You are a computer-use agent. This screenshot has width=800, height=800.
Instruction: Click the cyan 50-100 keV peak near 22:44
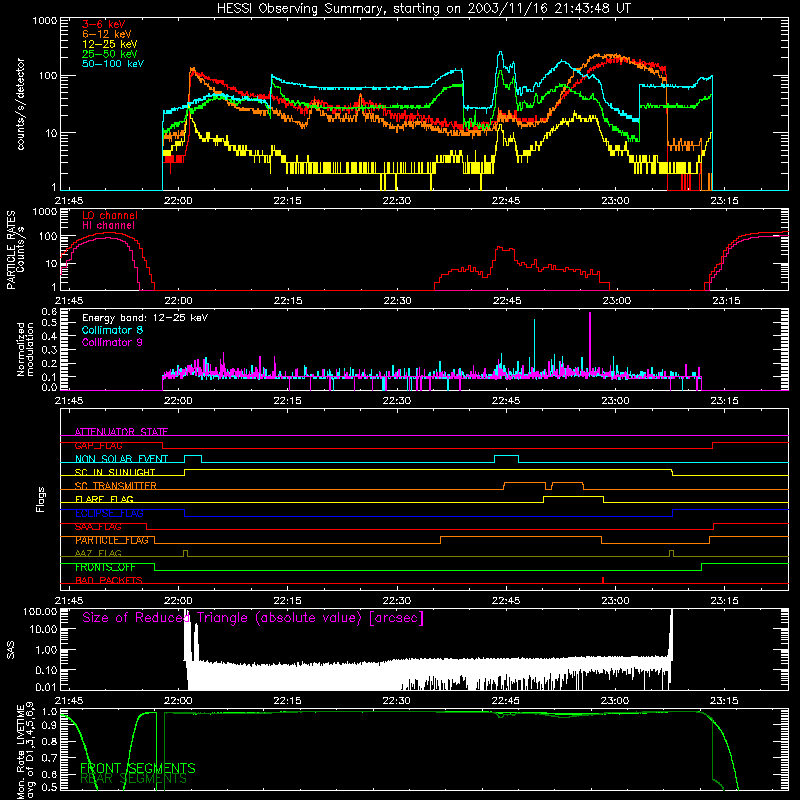501,53
